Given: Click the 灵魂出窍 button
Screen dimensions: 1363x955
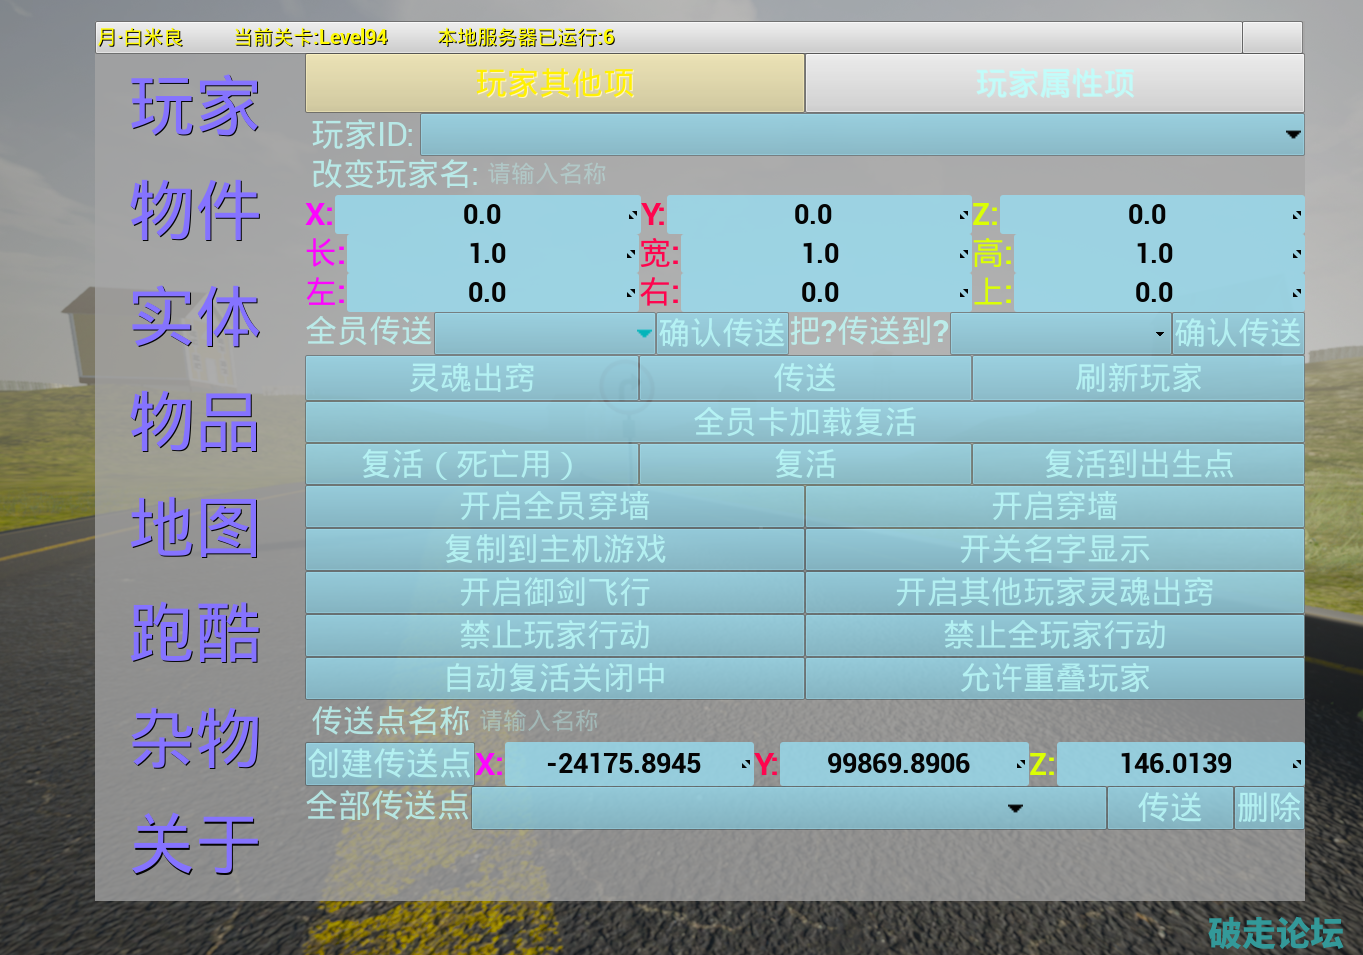Looking at the screenshot, I should 472,379.
